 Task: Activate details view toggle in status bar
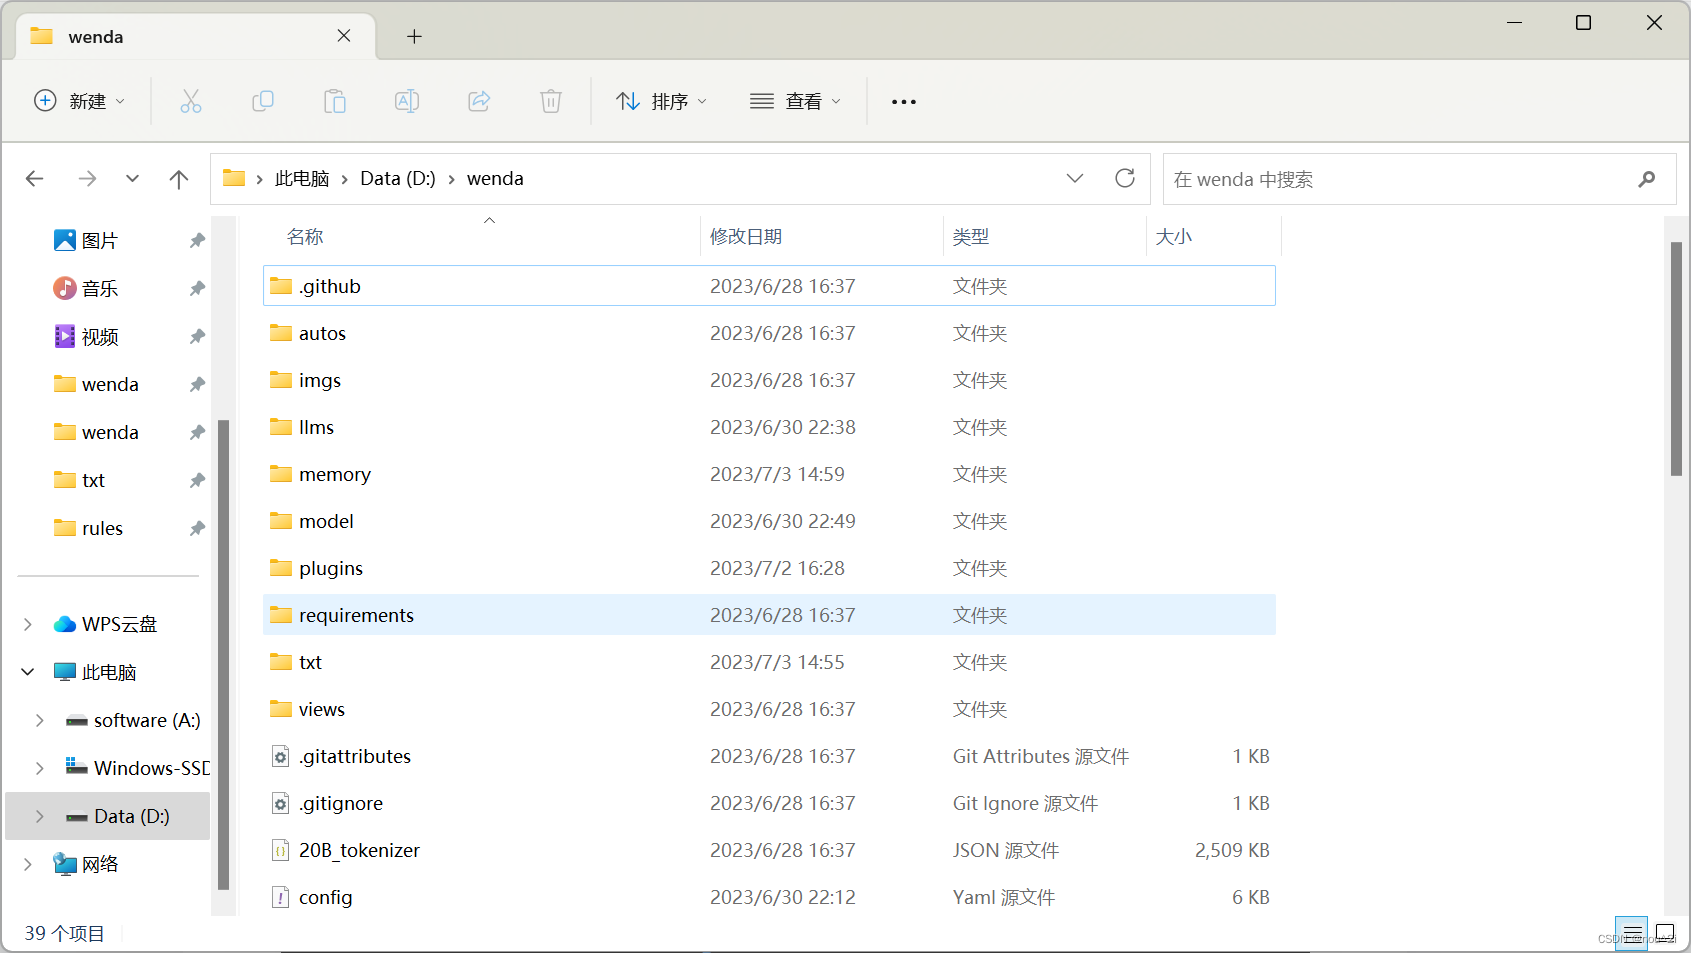pos(1631,932)
